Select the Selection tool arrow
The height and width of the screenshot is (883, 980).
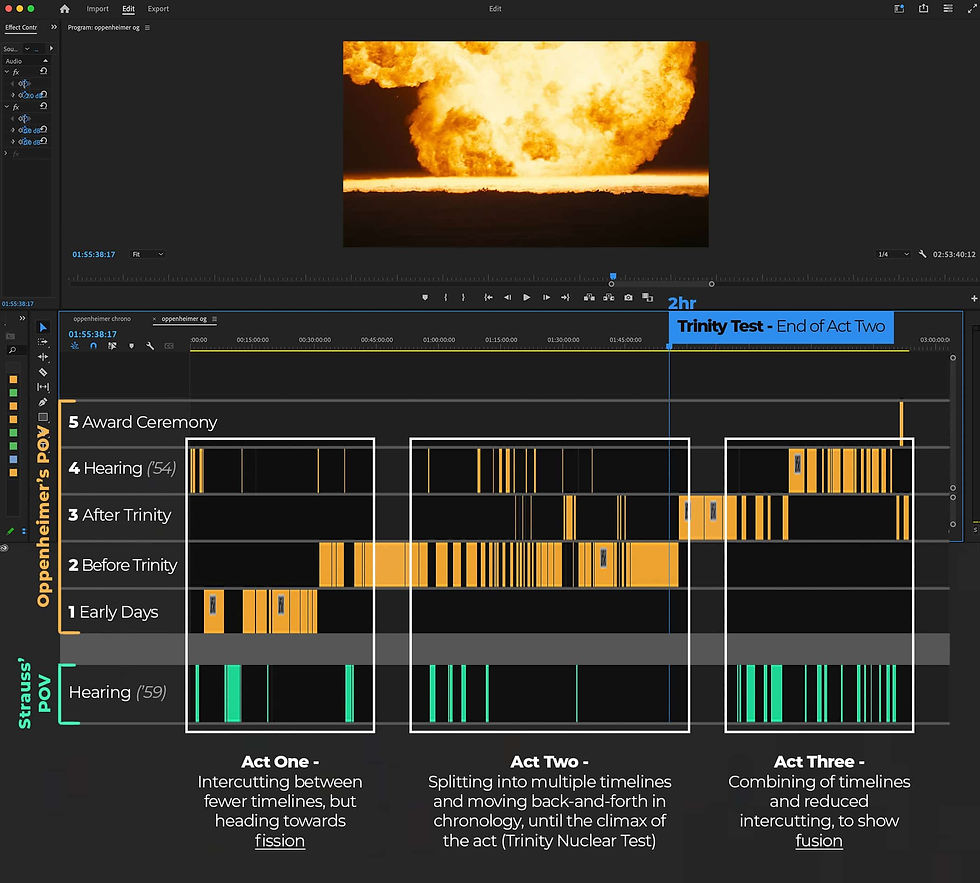42,327
